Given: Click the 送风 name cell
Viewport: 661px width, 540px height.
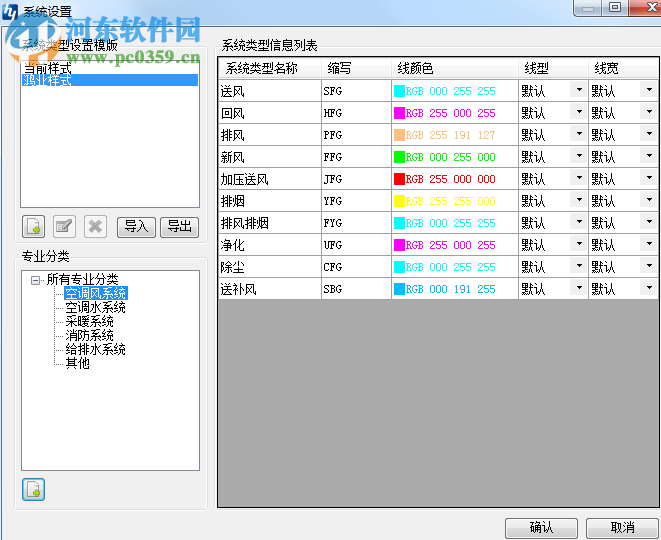Looking at the screenshot, I should click(x=270, y=91).
